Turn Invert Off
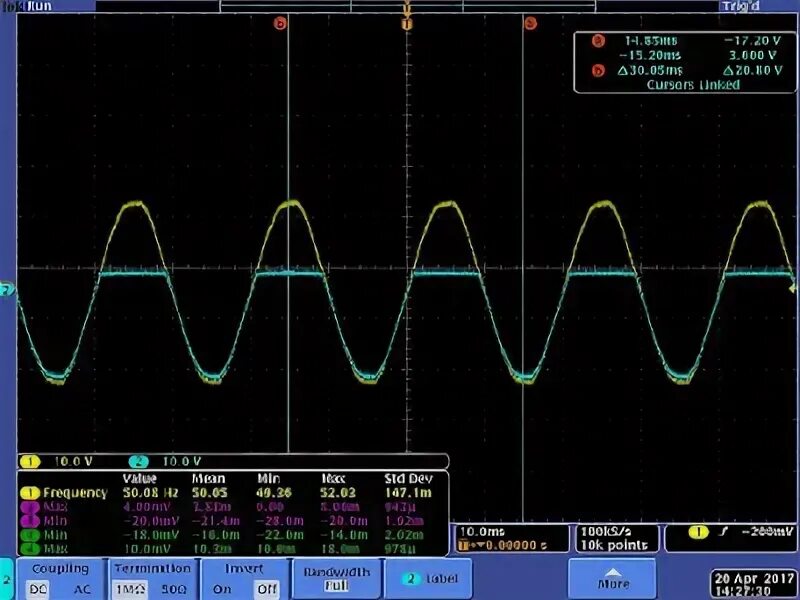Image resolution: width=800 pixels, height=600 pixels. [266, 589]
